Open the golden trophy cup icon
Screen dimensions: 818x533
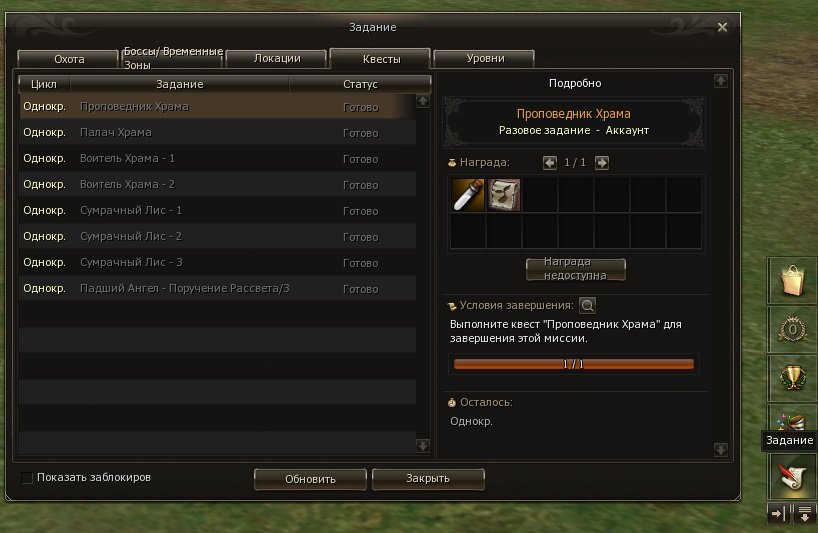792,378
